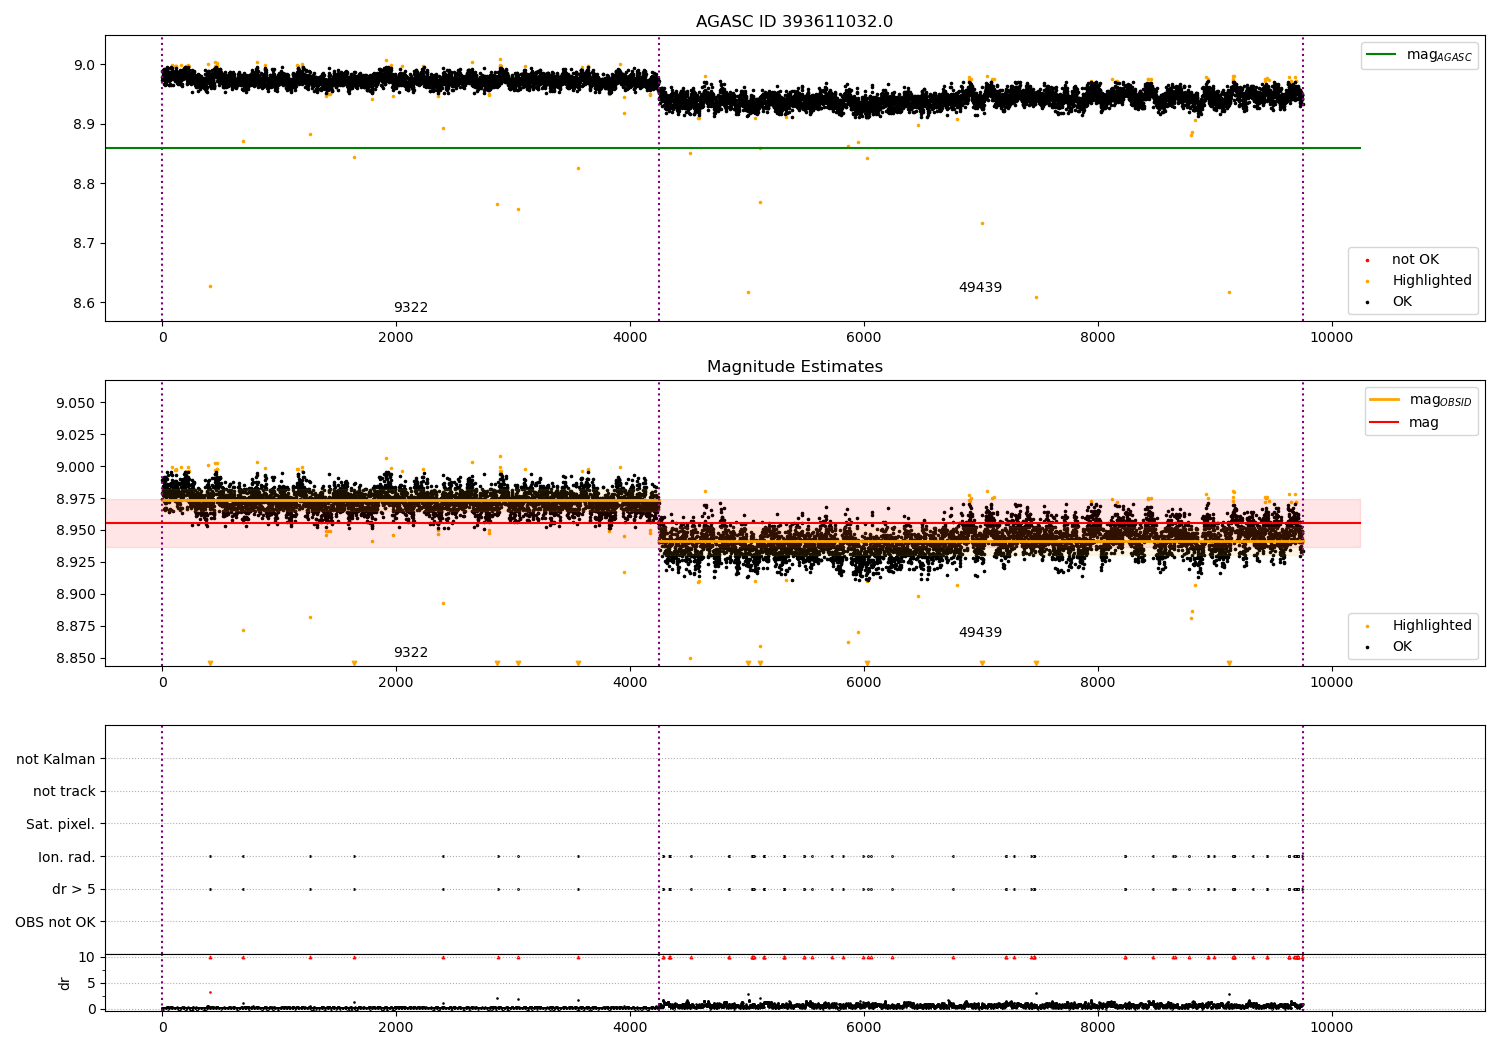Click the "dr" axis label in bottom plot
Image resolution: width=1500 pixels, height=1050 pixels.
click(x=65, y=983)
